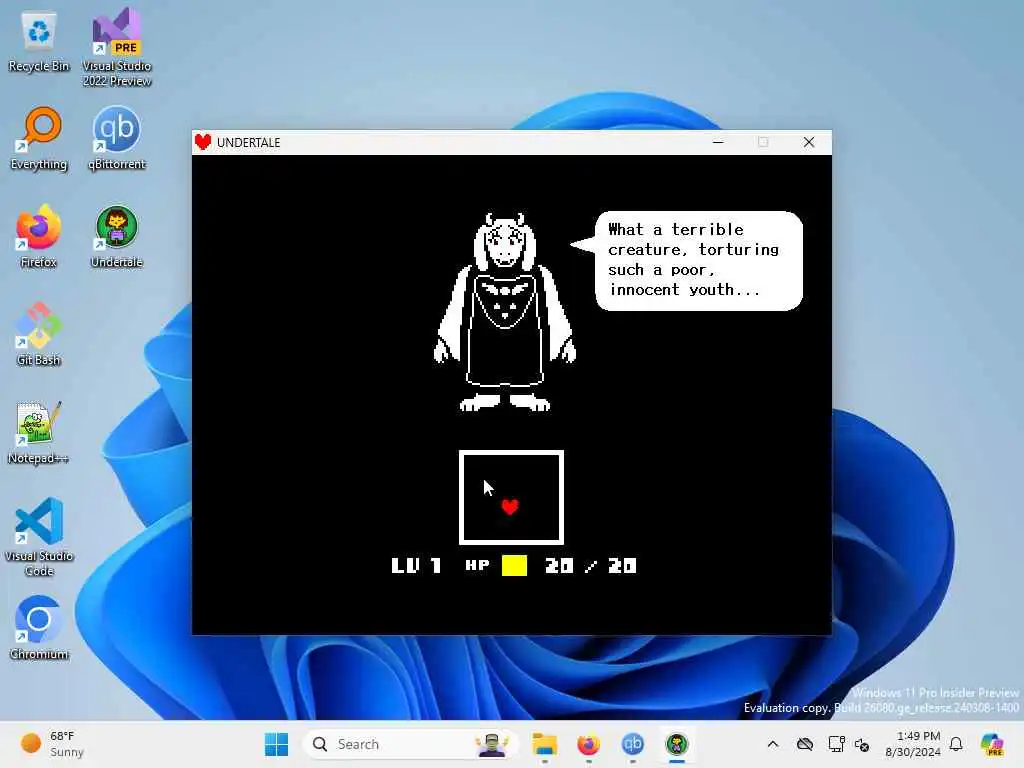Close the Undertale window

click(x=808, y=142)
